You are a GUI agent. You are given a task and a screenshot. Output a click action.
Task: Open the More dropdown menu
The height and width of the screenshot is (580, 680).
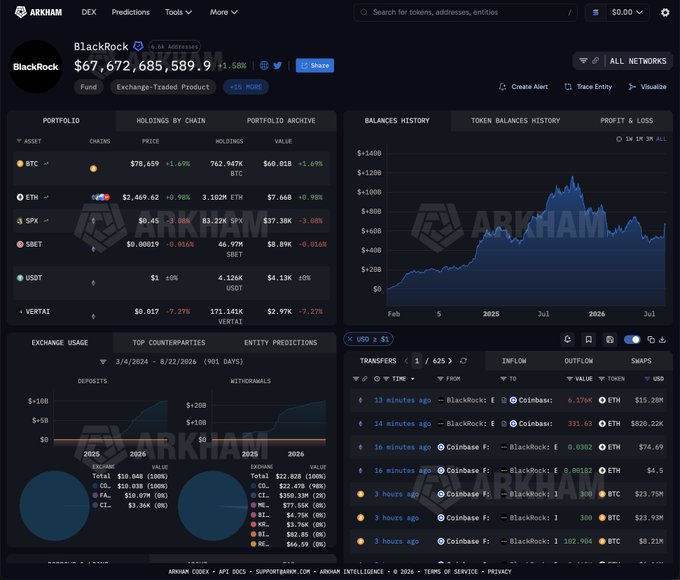tap(223, 12)
